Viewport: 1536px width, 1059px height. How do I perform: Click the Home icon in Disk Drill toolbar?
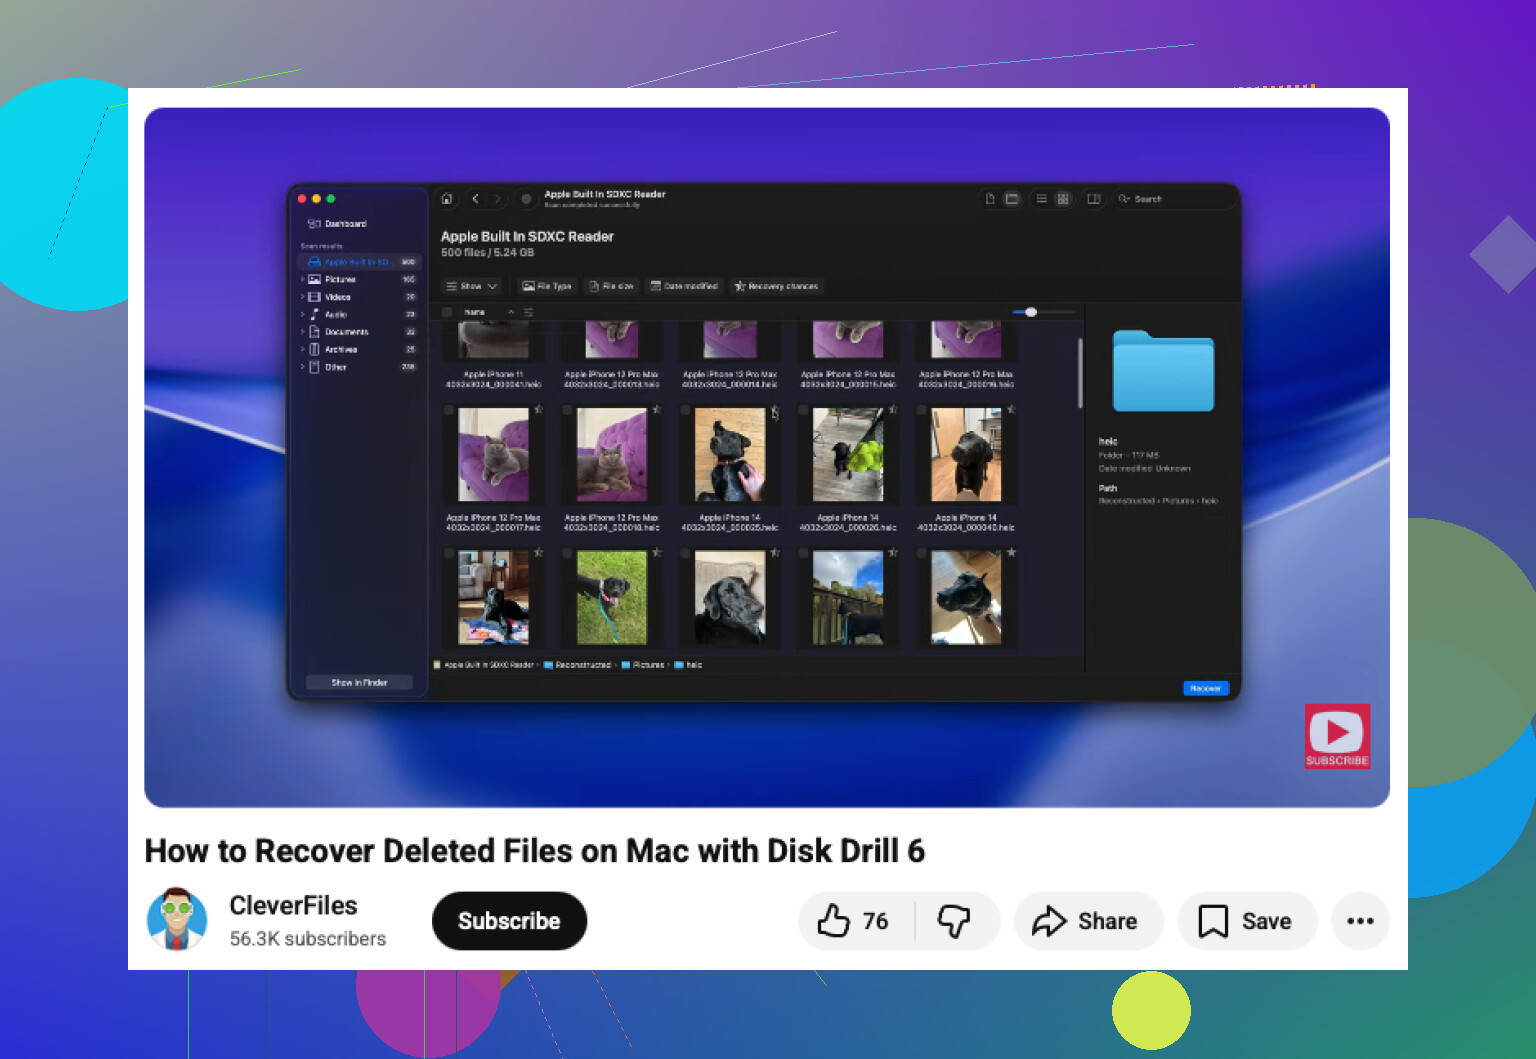tap(447, 199)
